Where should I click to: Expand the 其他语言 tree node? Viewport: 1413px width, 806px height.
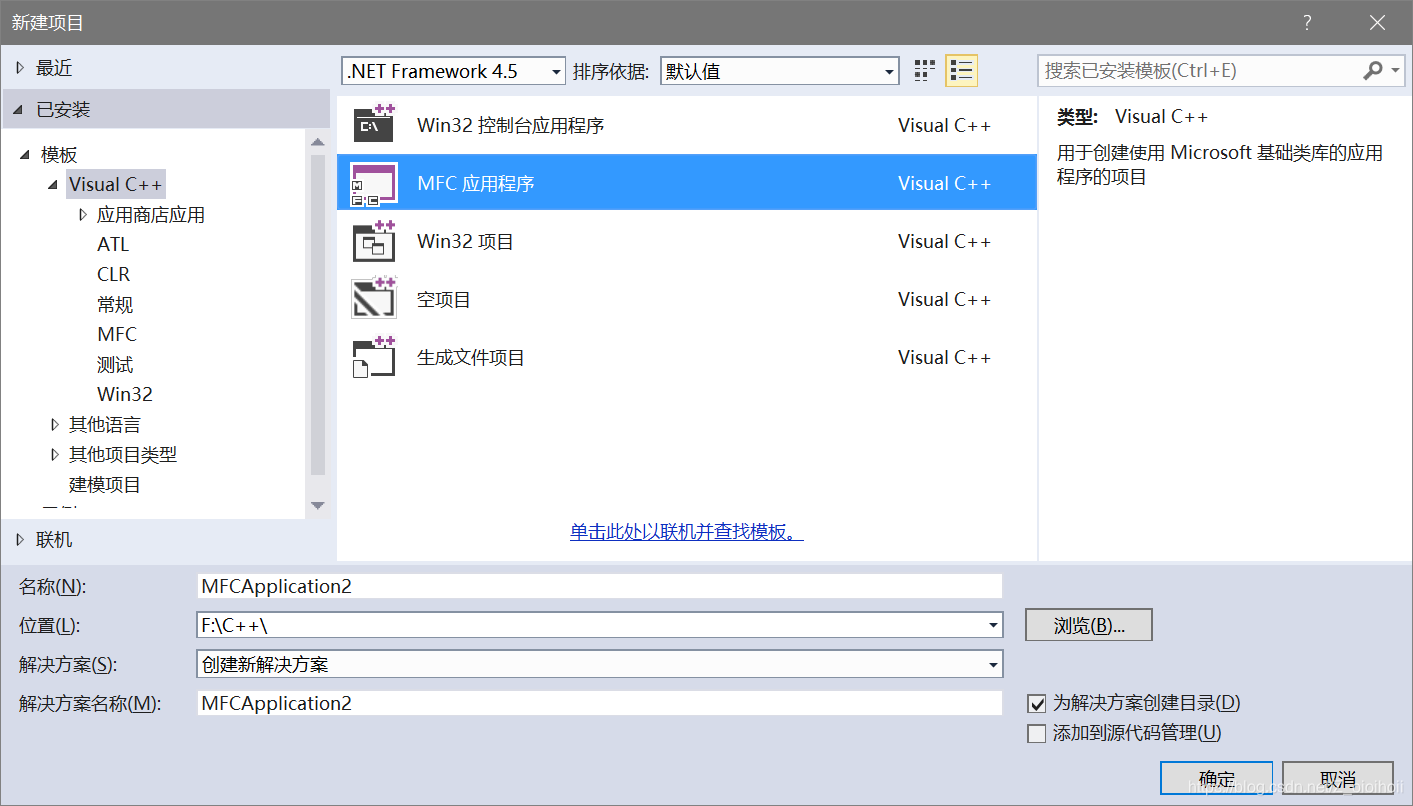click(54, 424)
